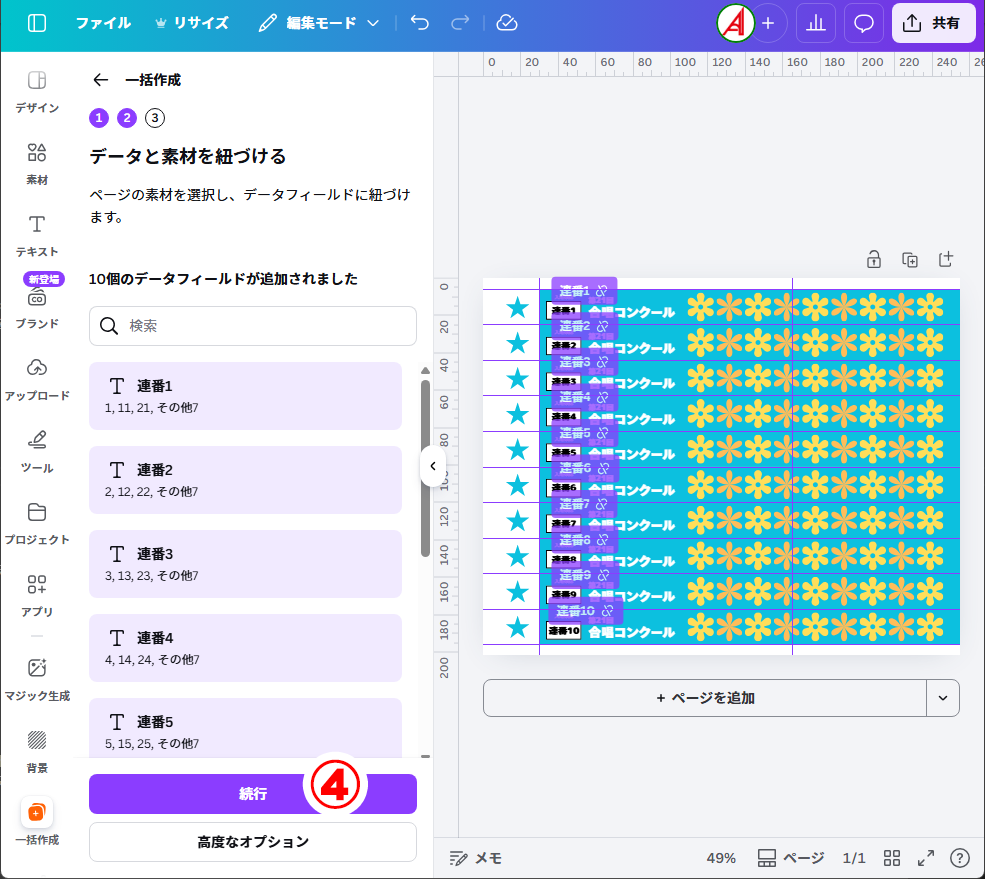Click the 続行 continue button
The height and width of the screenshot is (879, 985).
[253, 793]
